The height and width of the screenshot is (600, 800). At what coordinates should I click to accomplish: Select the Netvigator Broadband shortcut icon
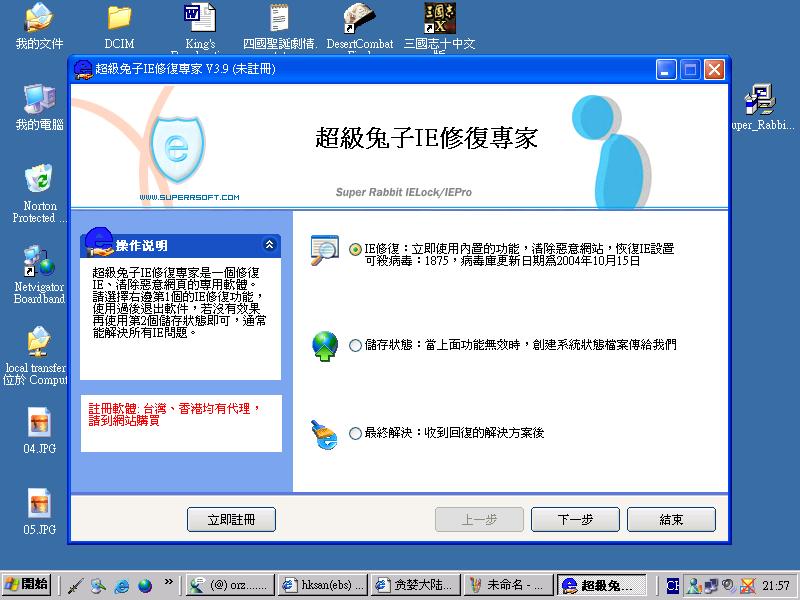tap(39, 274)
